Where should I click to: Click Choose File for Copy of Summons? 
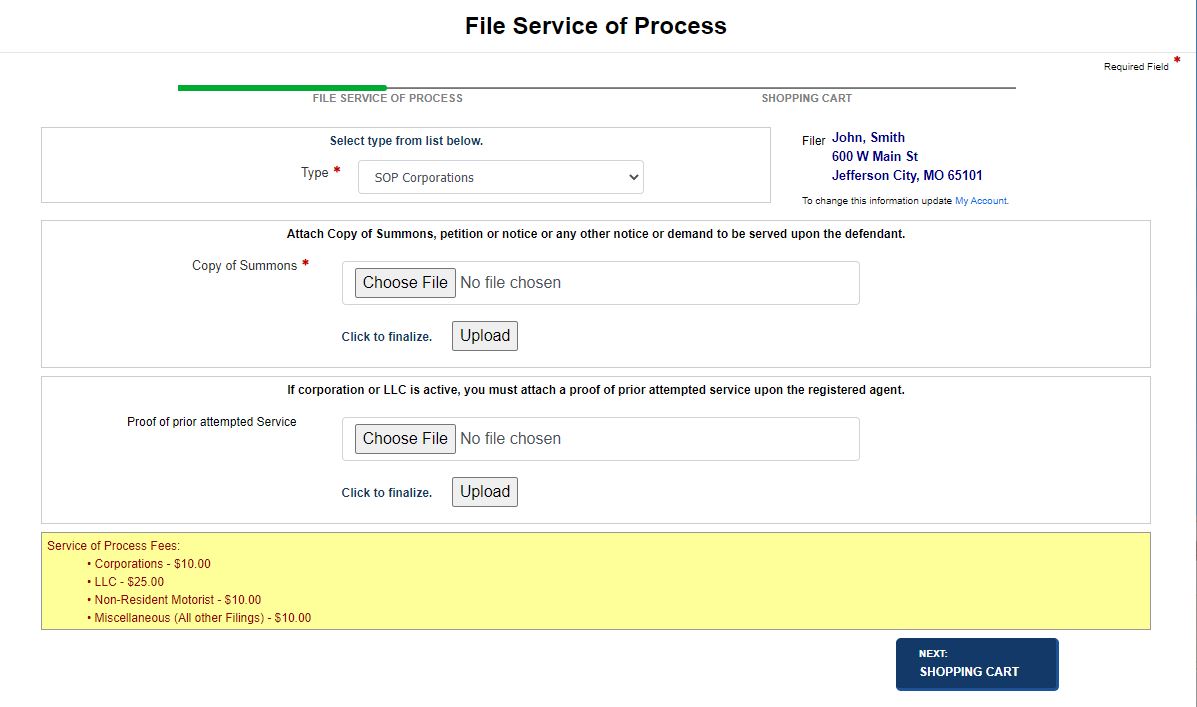404,282
